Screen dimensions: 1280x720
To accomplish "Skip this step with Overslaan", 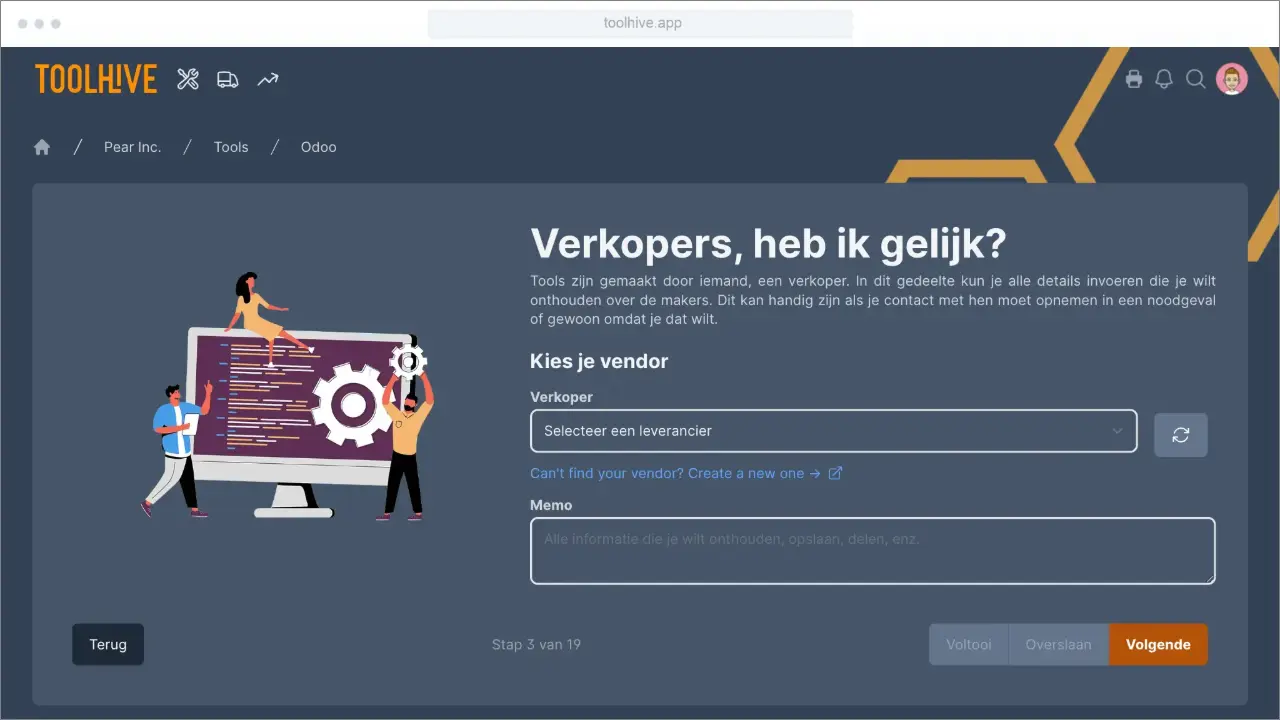I will click(x=1058, y=644).
